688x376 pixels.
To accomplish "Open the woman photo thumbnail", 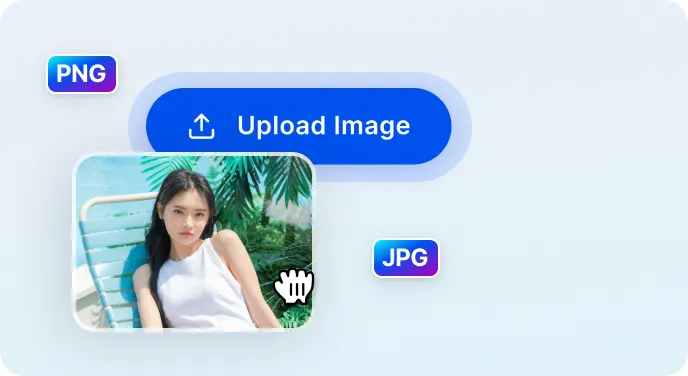I will coord(194,242).
